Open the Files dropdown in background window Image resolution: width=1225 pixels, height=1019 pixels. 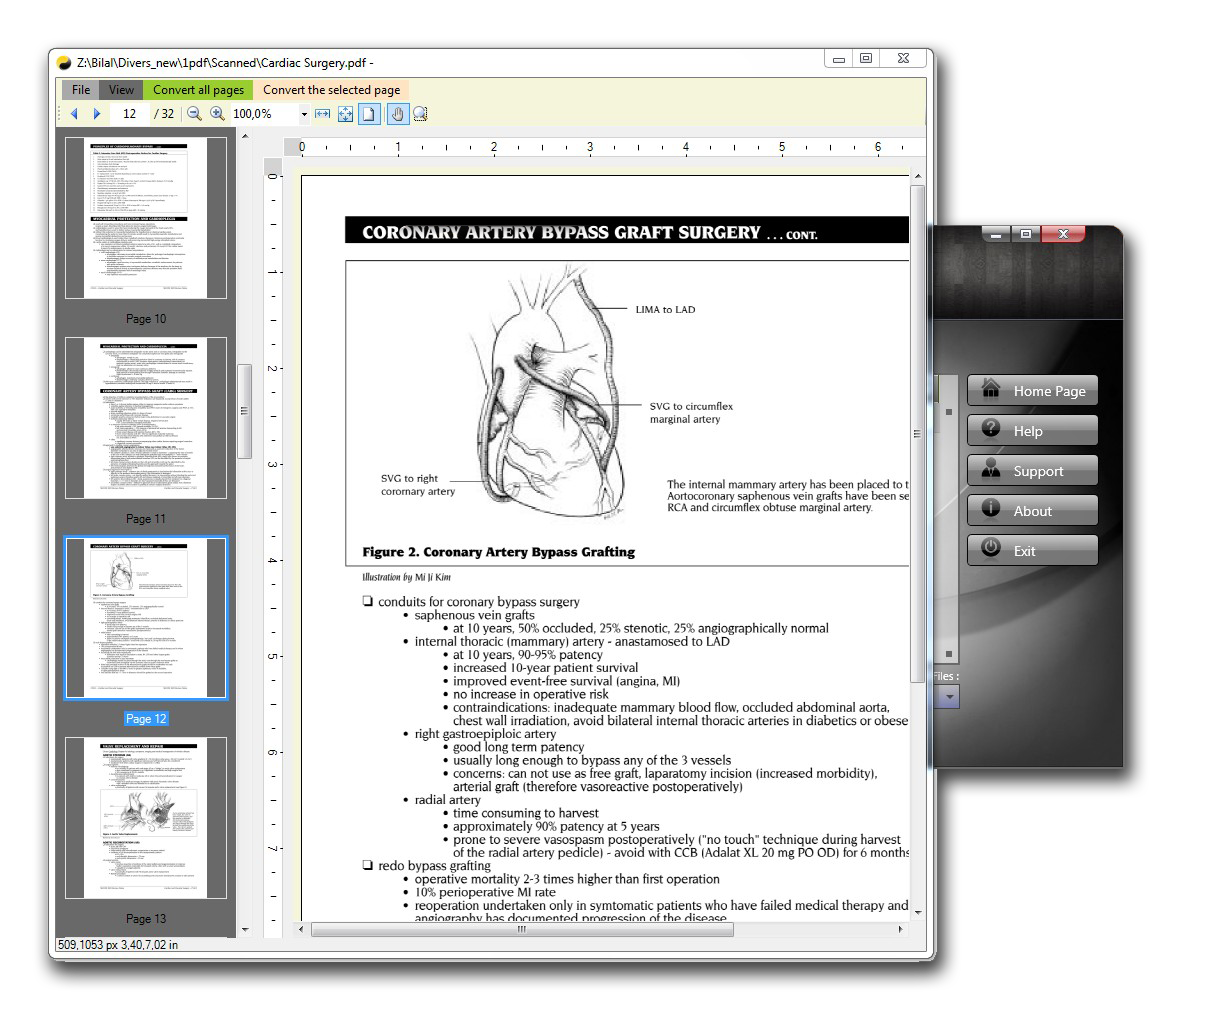coord(948,697)
